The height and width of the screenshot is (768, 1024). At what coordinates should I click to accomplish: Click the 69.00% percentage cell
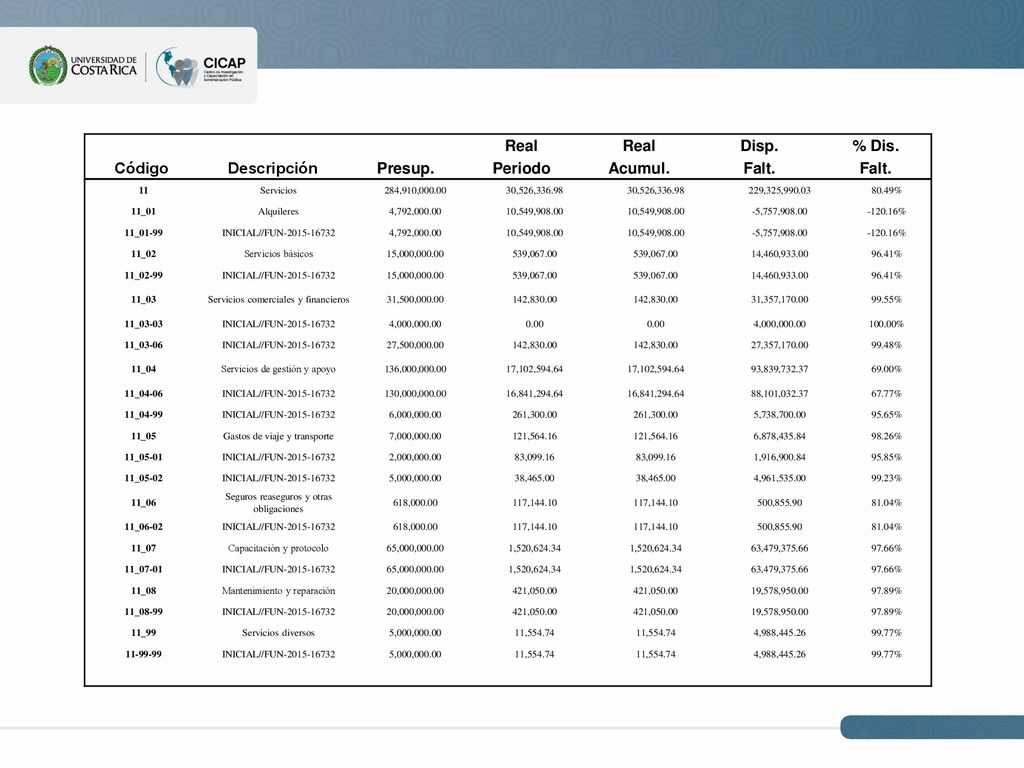click(x=886, y=369)
